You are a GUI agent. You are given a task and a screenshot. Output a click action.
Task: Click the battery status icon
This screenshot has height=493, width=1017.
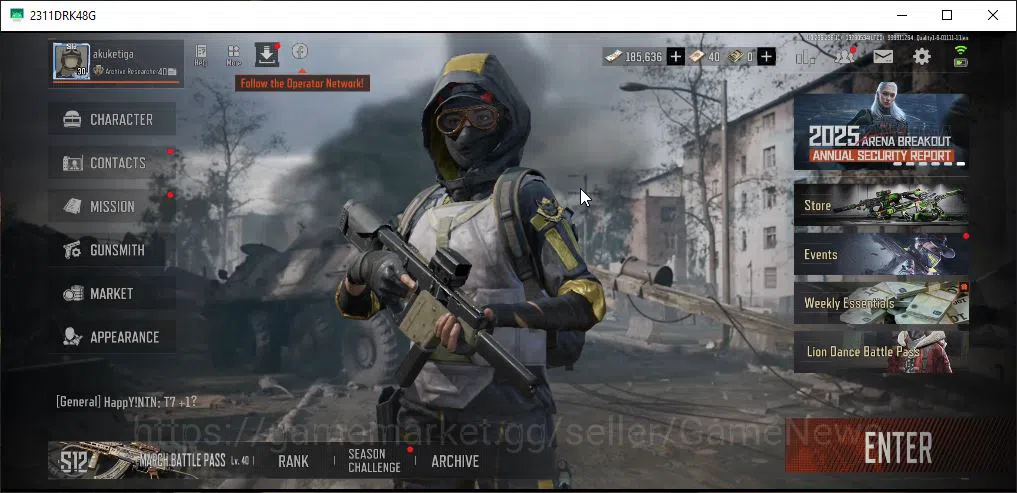(961, 63)
